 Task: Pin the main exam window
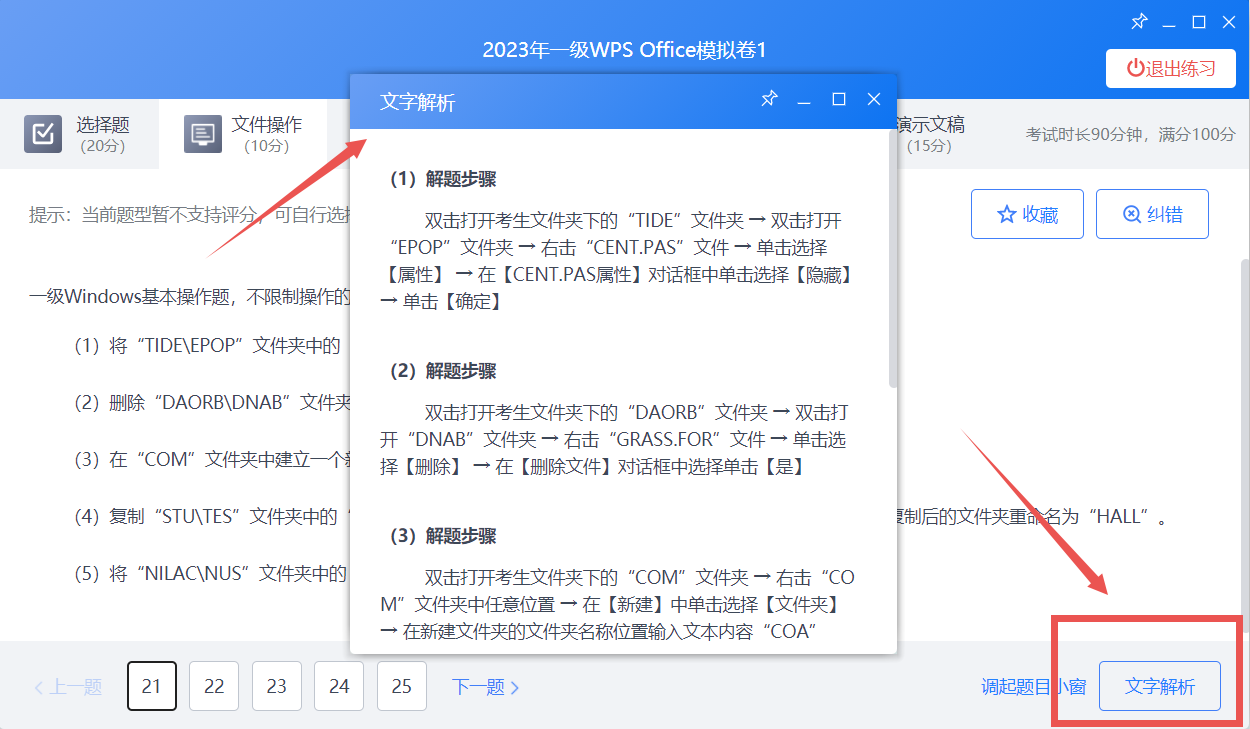[x=1139, y=22]
